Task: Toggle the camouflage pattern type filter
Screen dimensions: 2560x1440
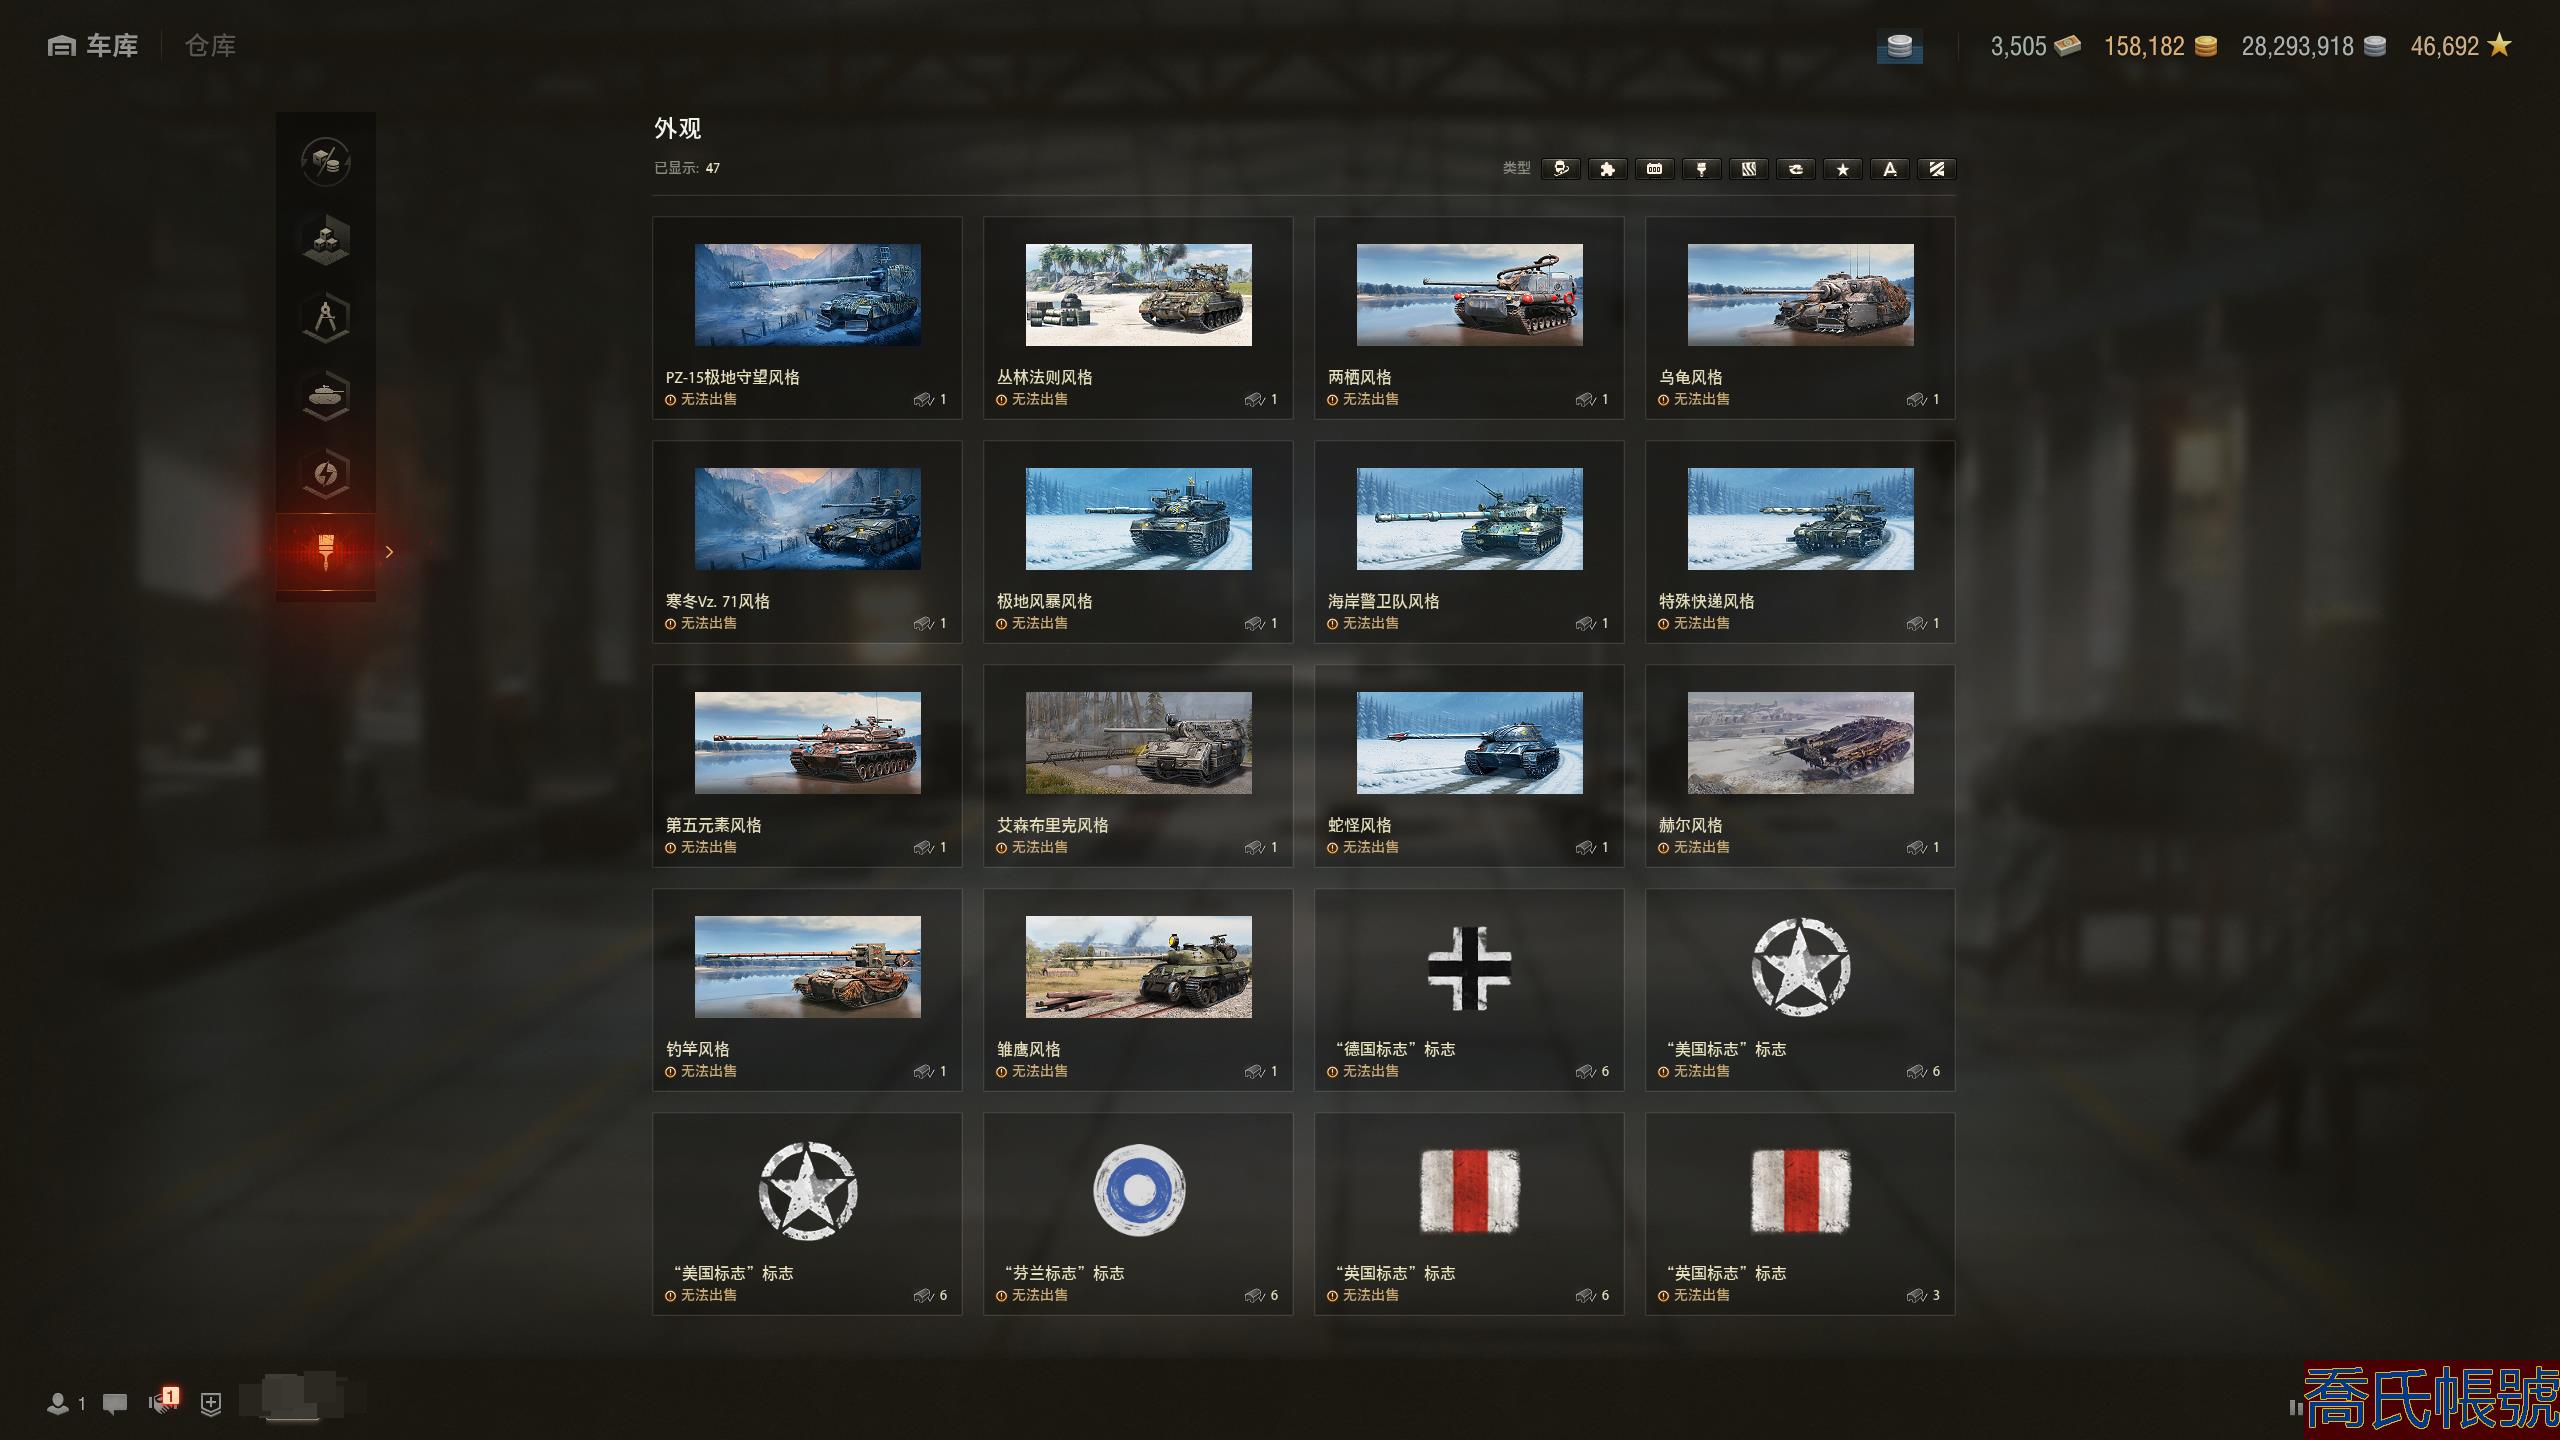Action: (1748, 169)
